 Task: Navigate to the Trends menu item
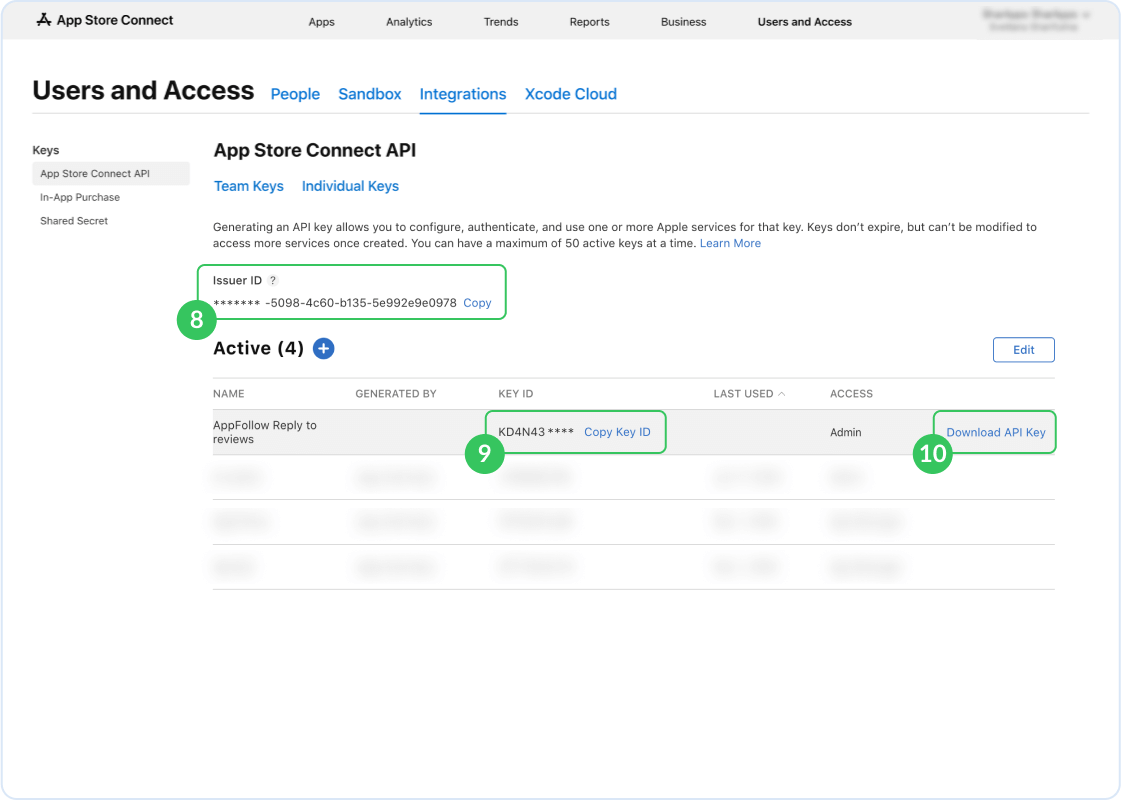tap(500, 21)
